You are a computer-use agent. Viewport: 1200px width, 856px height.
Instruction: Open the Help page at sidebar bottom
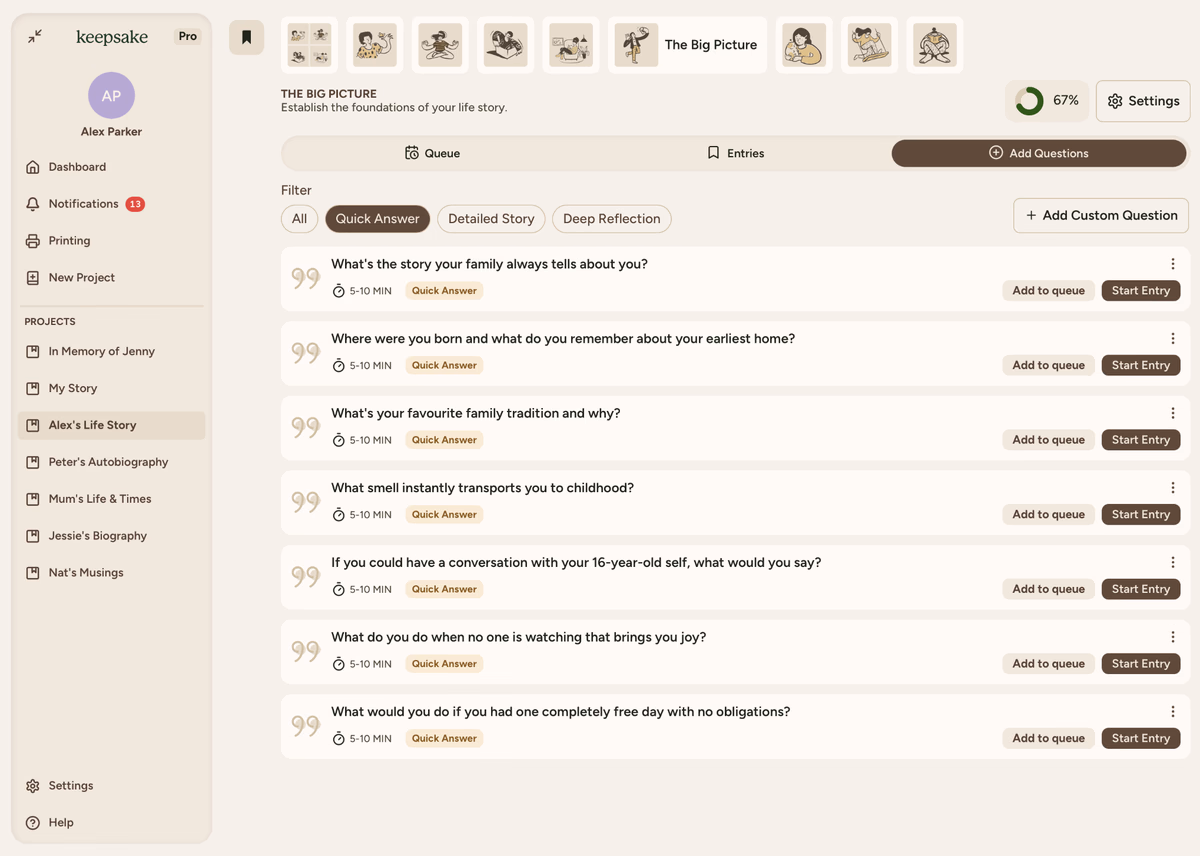(33, 823)
